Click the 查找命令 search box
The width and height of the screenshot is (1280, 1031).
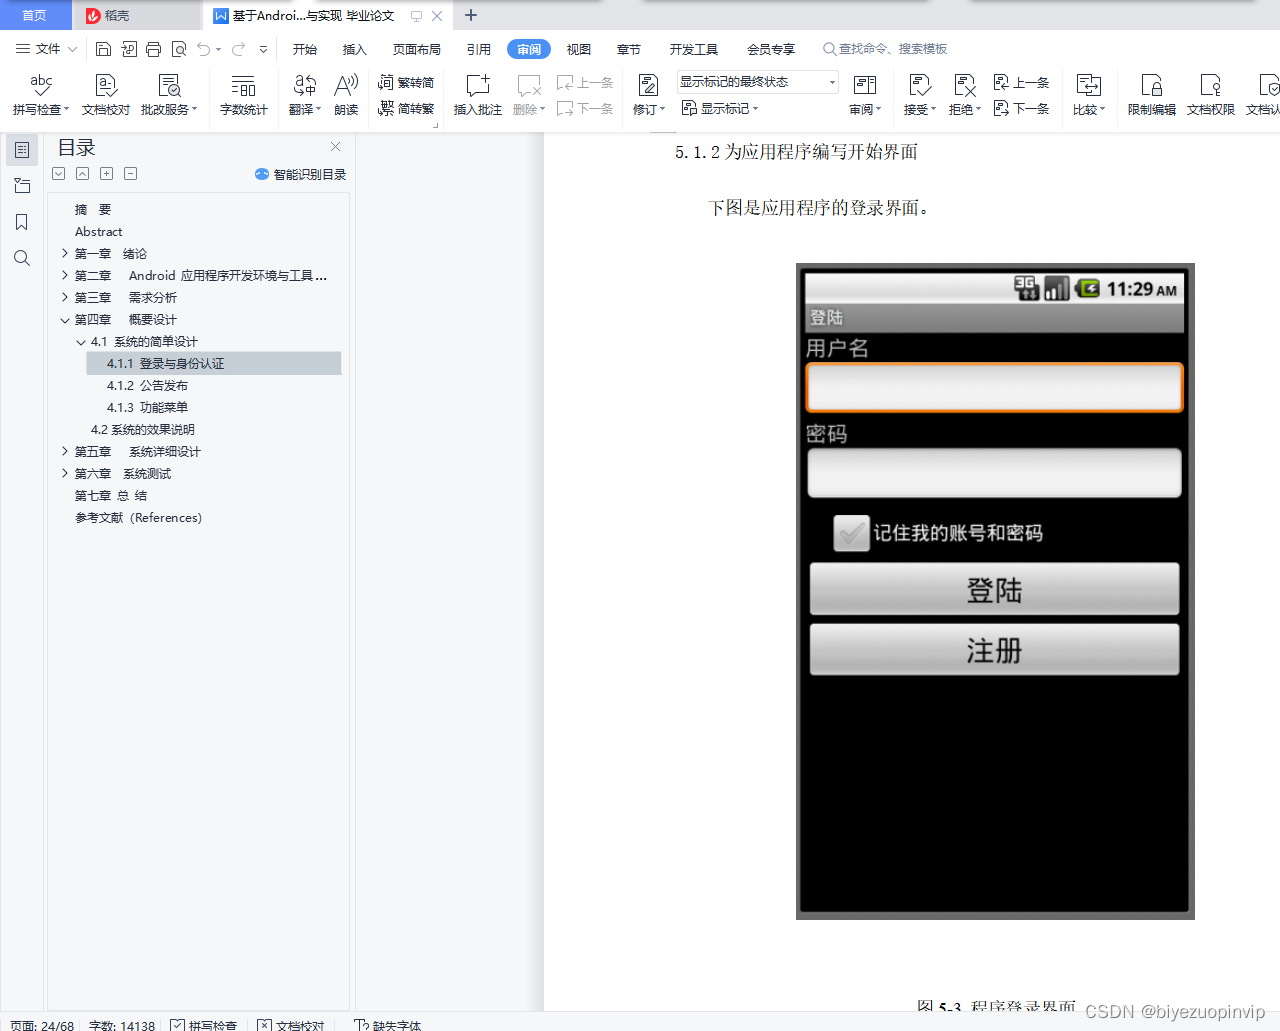[x=890, y=49]
